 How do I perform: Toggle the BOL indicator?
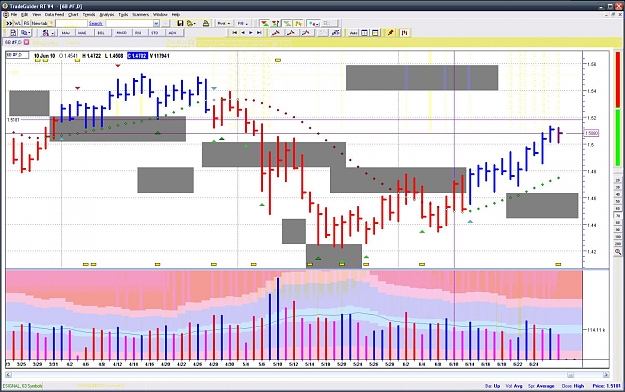[x=101, y=33]
